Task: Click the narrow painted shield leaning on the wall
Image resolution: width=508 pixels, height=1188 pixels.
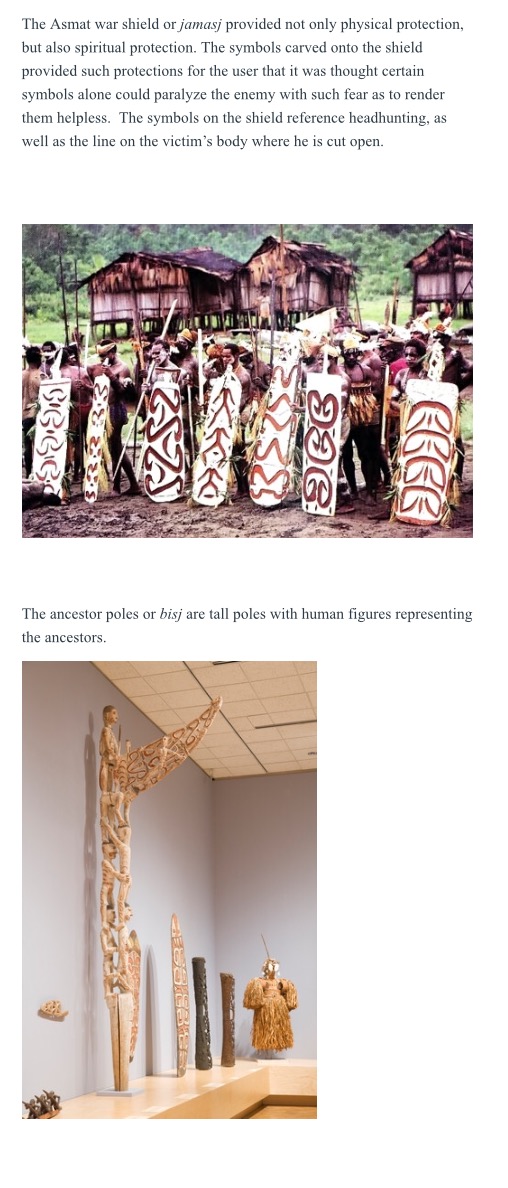Action: [x=180, y=993]
